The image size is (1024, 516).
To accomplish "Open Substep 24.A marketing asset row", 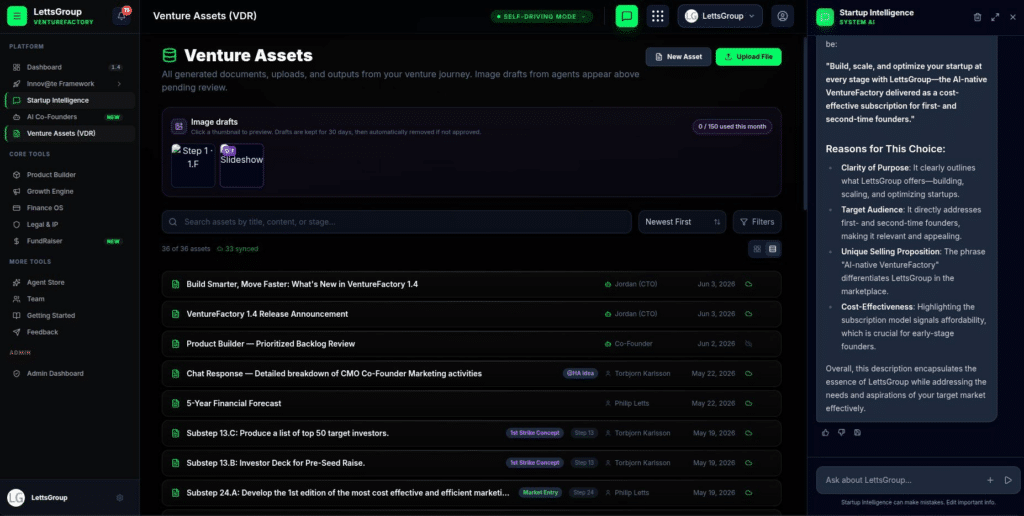I will pos(472,492).
